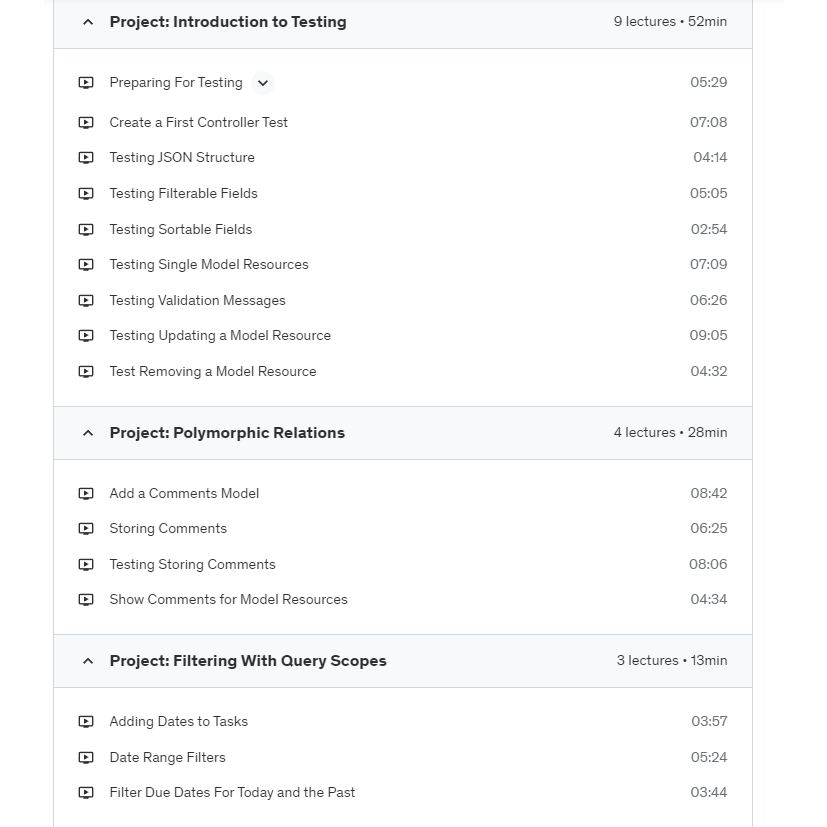Click video icon next to Testing Sortable Fields
Viewport: 827px width, 827px height.
[x=86, y=229]
